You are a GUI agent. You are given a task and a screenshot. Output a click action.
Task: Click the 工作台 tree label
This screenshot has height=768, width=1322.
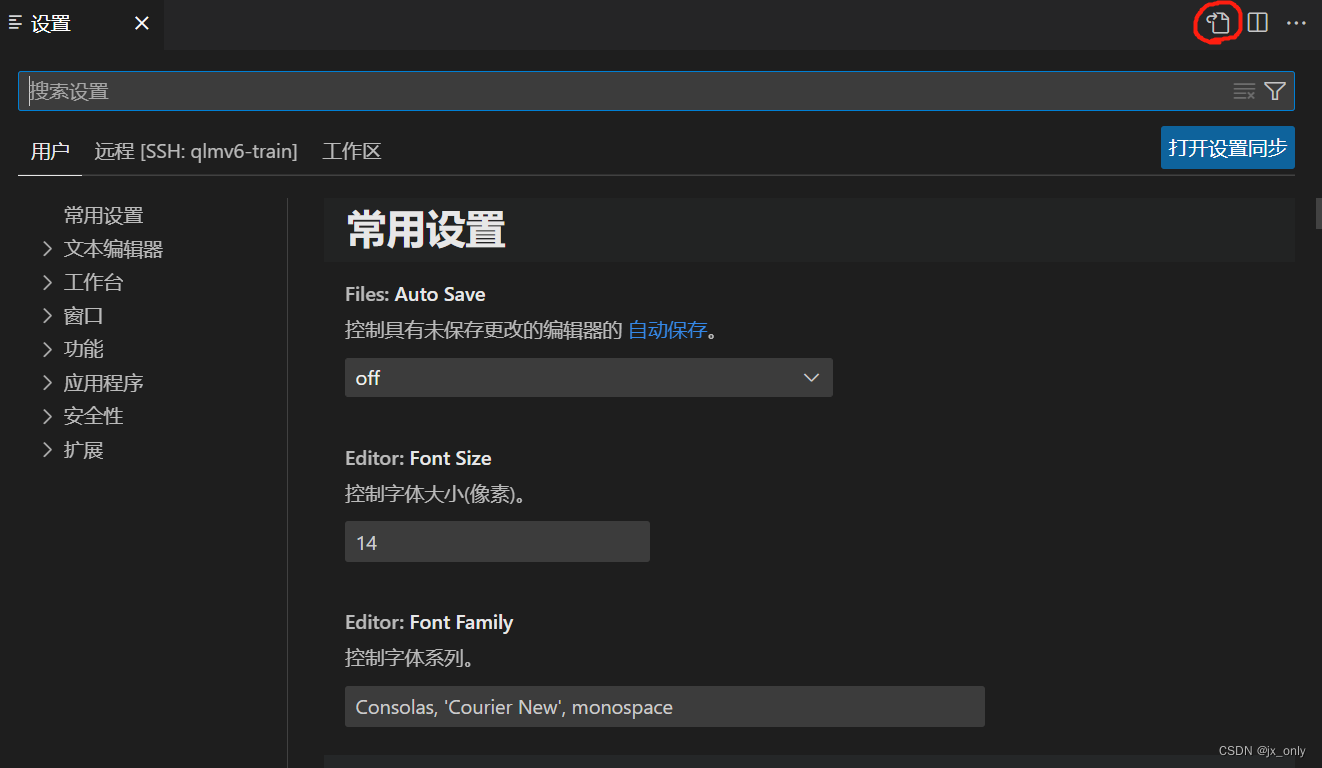(x=94, y=282)
